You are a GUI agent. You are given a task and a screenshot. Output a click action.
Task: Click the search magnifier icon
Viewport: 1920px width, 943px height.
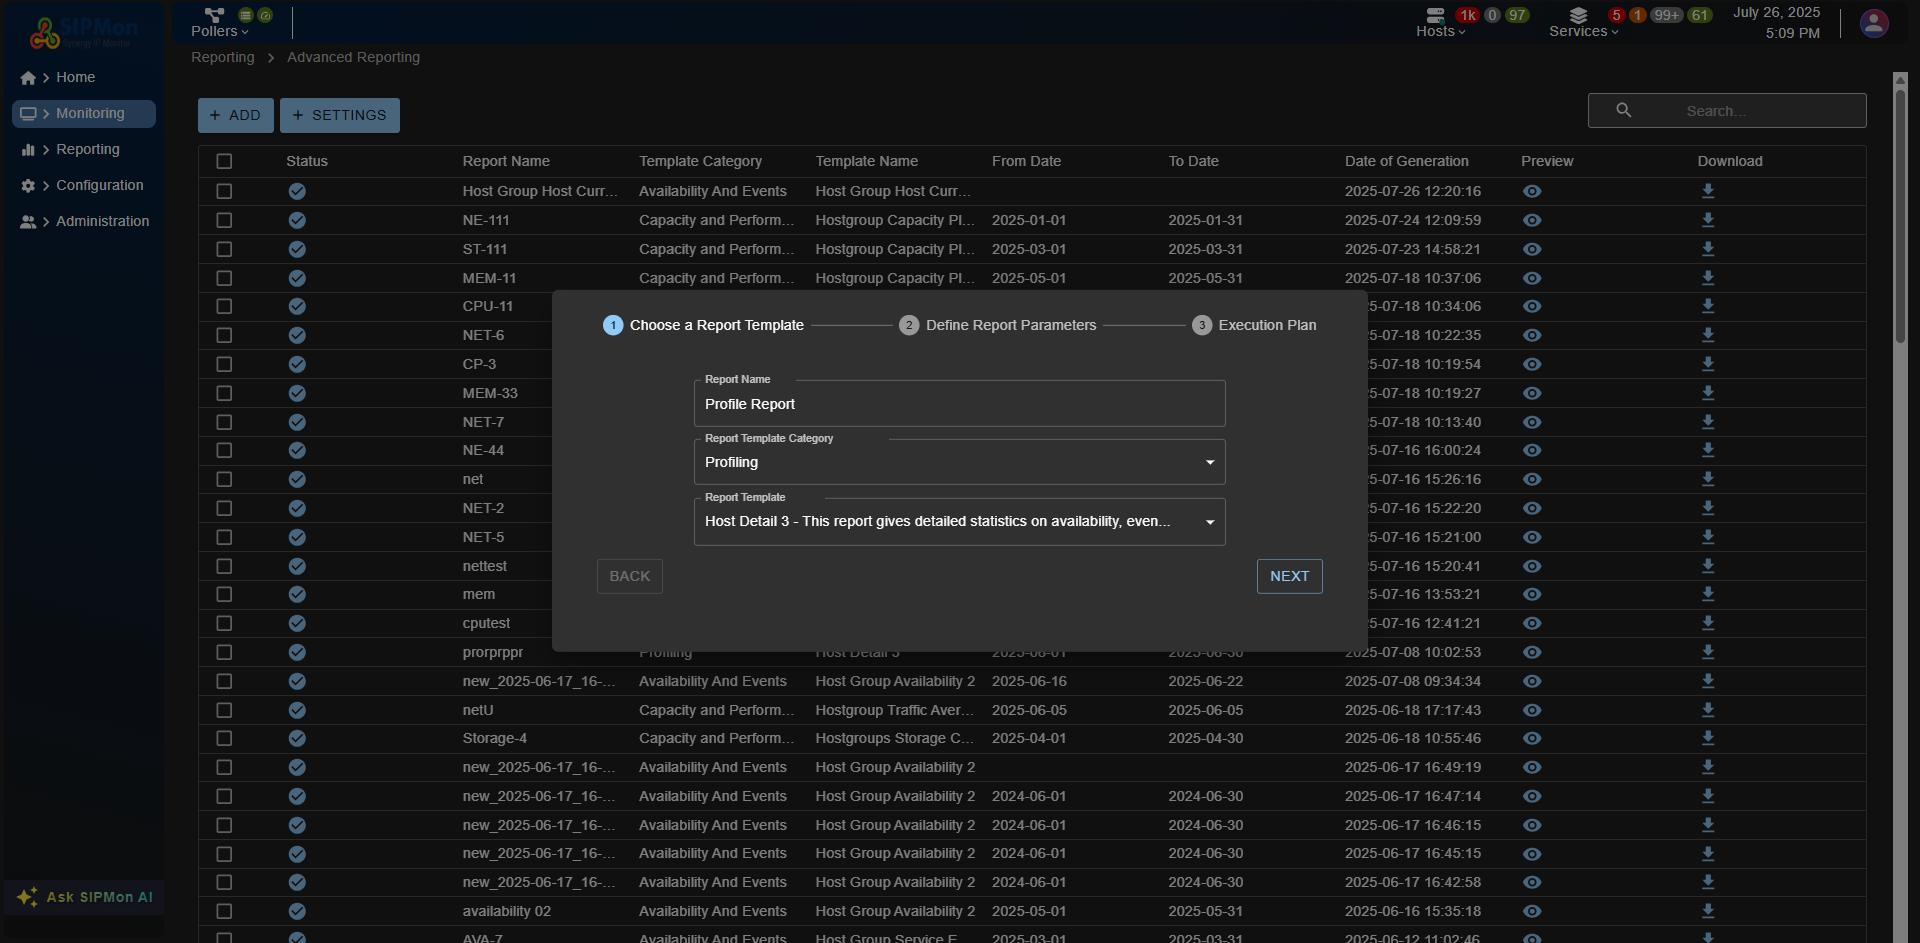point(1623,110)
